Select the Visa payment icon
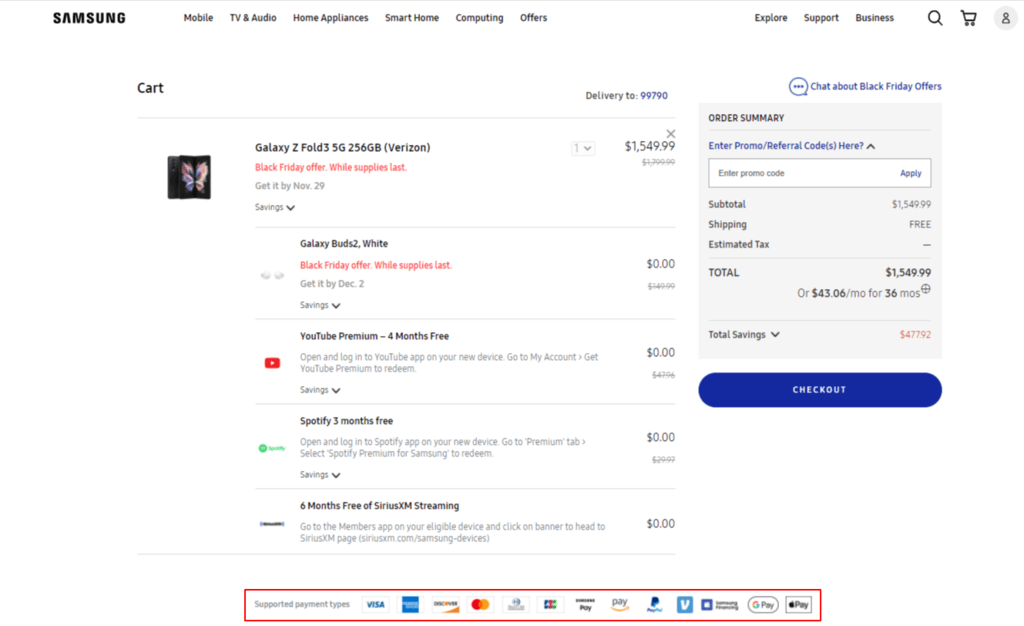Screen dimensions: 1024x626 tap(375, 604)
